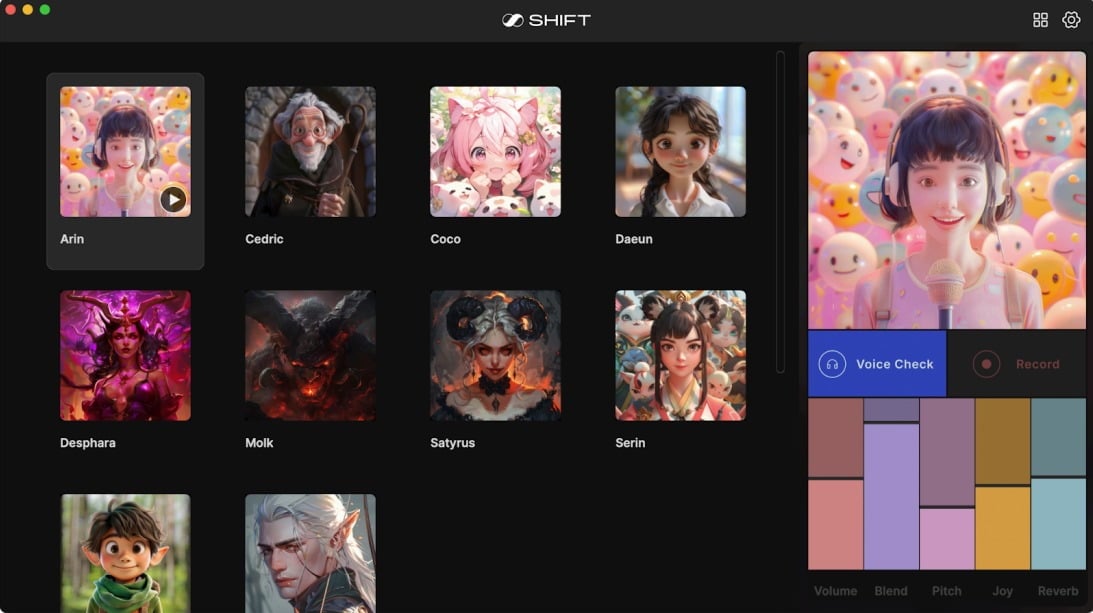
Task: Open settings gear icon
Action: tap(1071, 20)
